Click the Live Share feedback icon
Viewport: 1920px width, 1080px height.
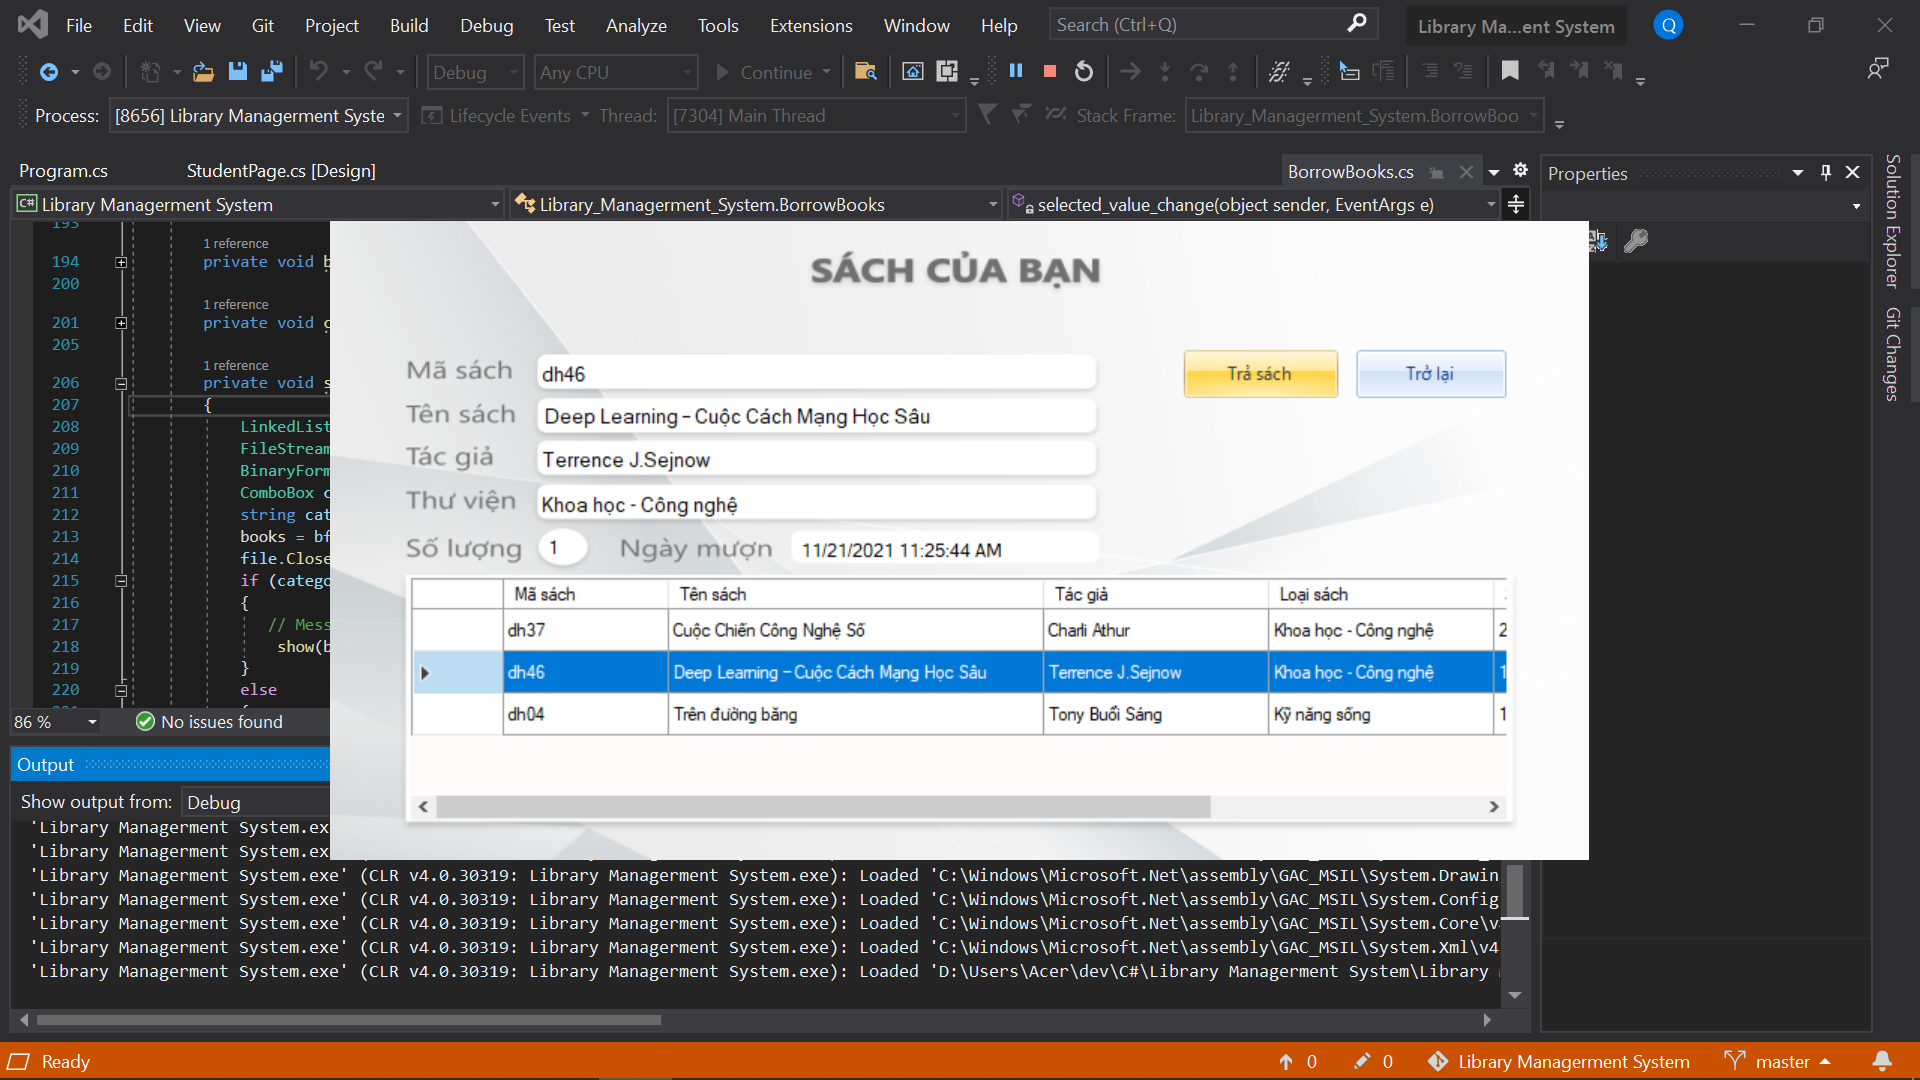(1878, 68)
